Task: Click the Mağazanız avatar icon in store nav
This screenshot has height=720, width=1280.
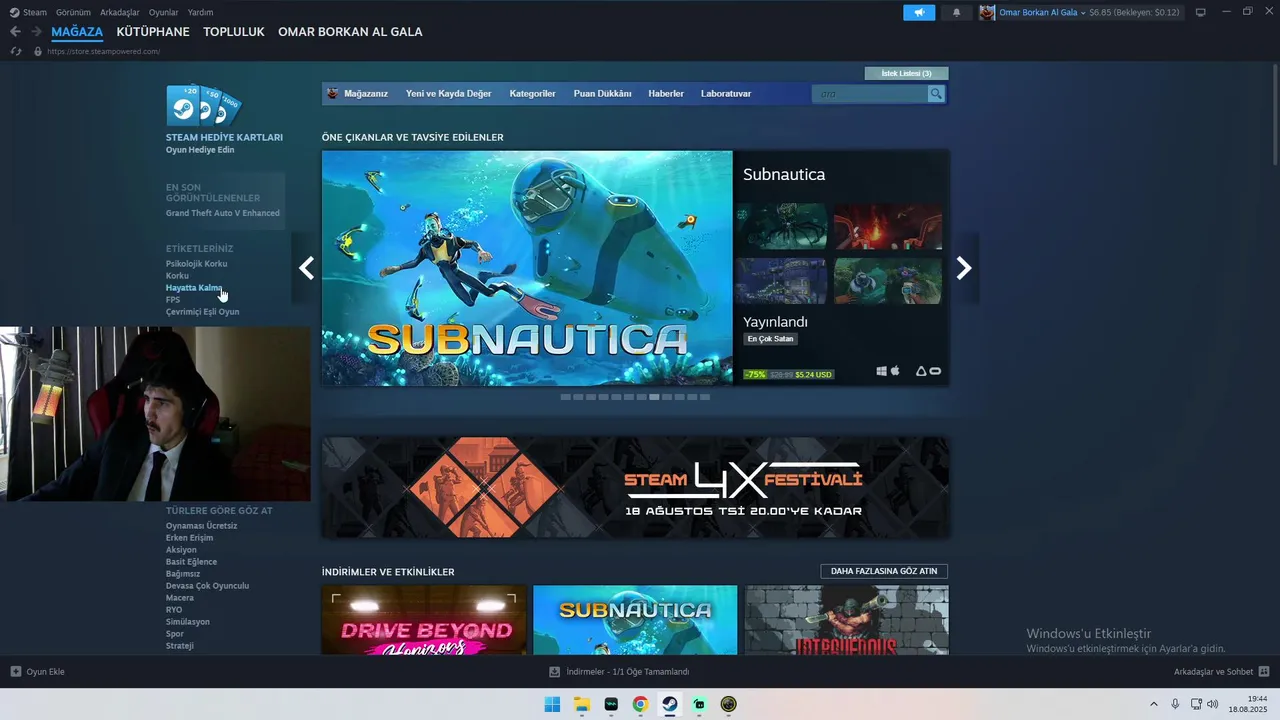Action: click(333, 94)
